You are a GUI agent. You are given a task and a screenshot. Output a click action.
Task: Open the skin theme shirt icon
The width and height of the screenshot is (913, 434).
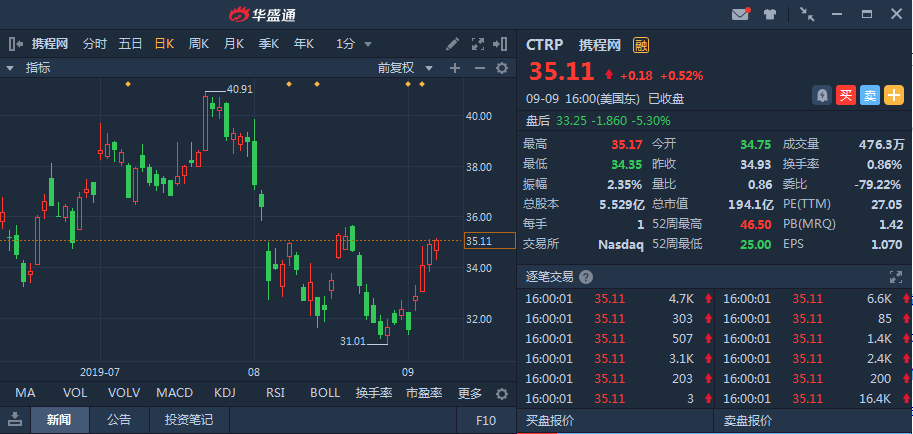point(770,15)
